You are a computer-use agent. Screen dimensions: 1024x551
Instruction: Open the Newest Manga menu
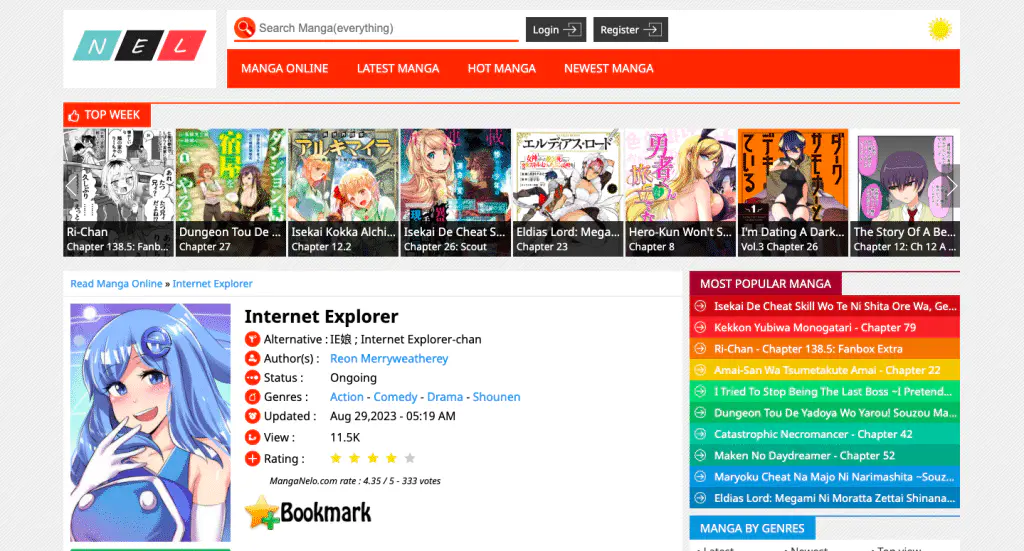click(x=609, y=69)
